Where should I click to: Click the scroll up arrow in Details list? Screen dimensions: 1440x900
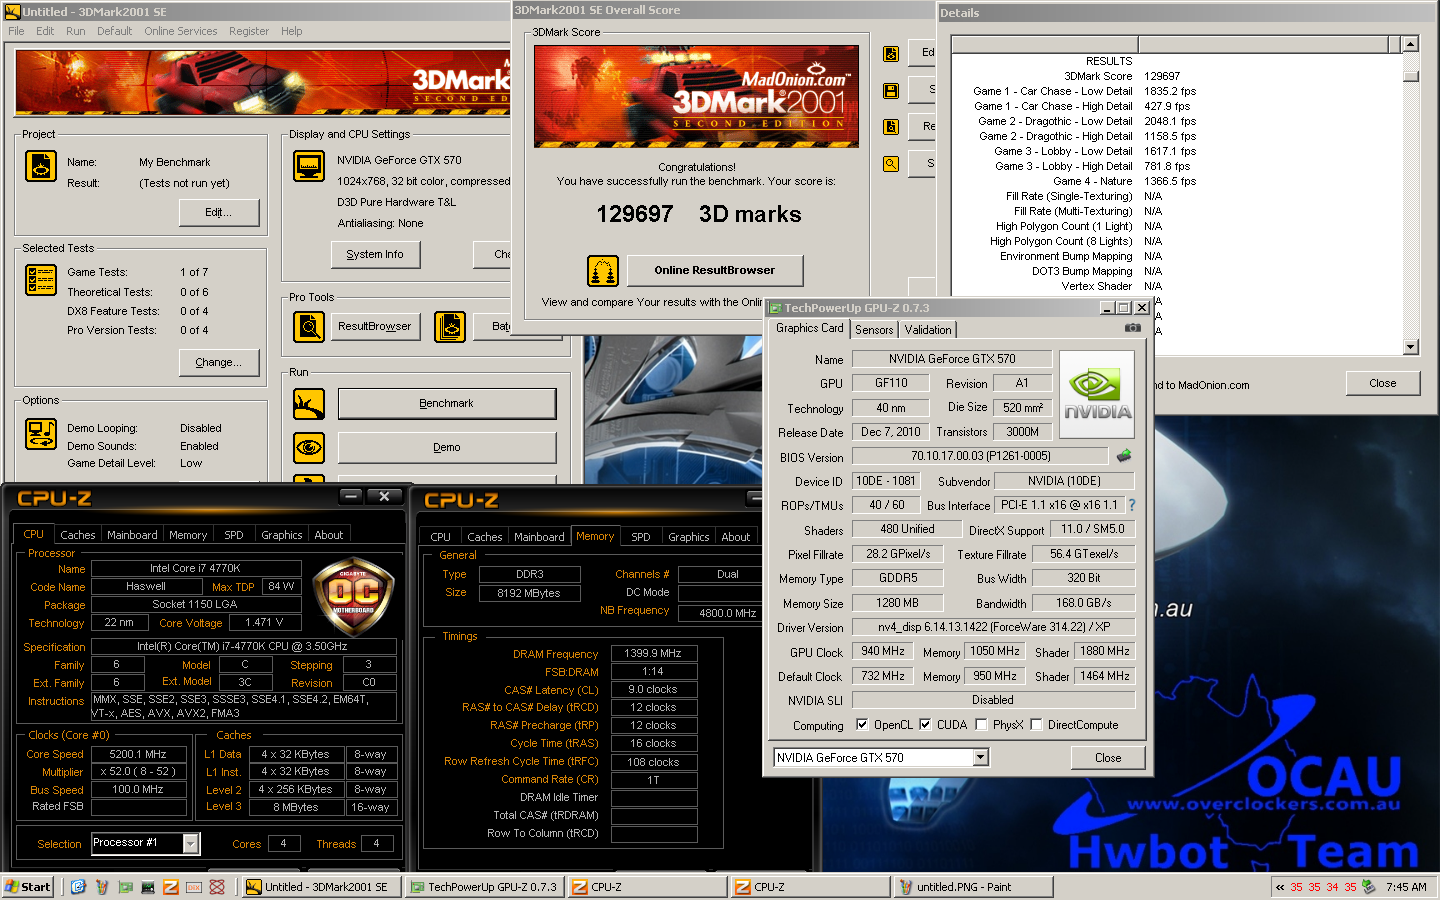1411,44
